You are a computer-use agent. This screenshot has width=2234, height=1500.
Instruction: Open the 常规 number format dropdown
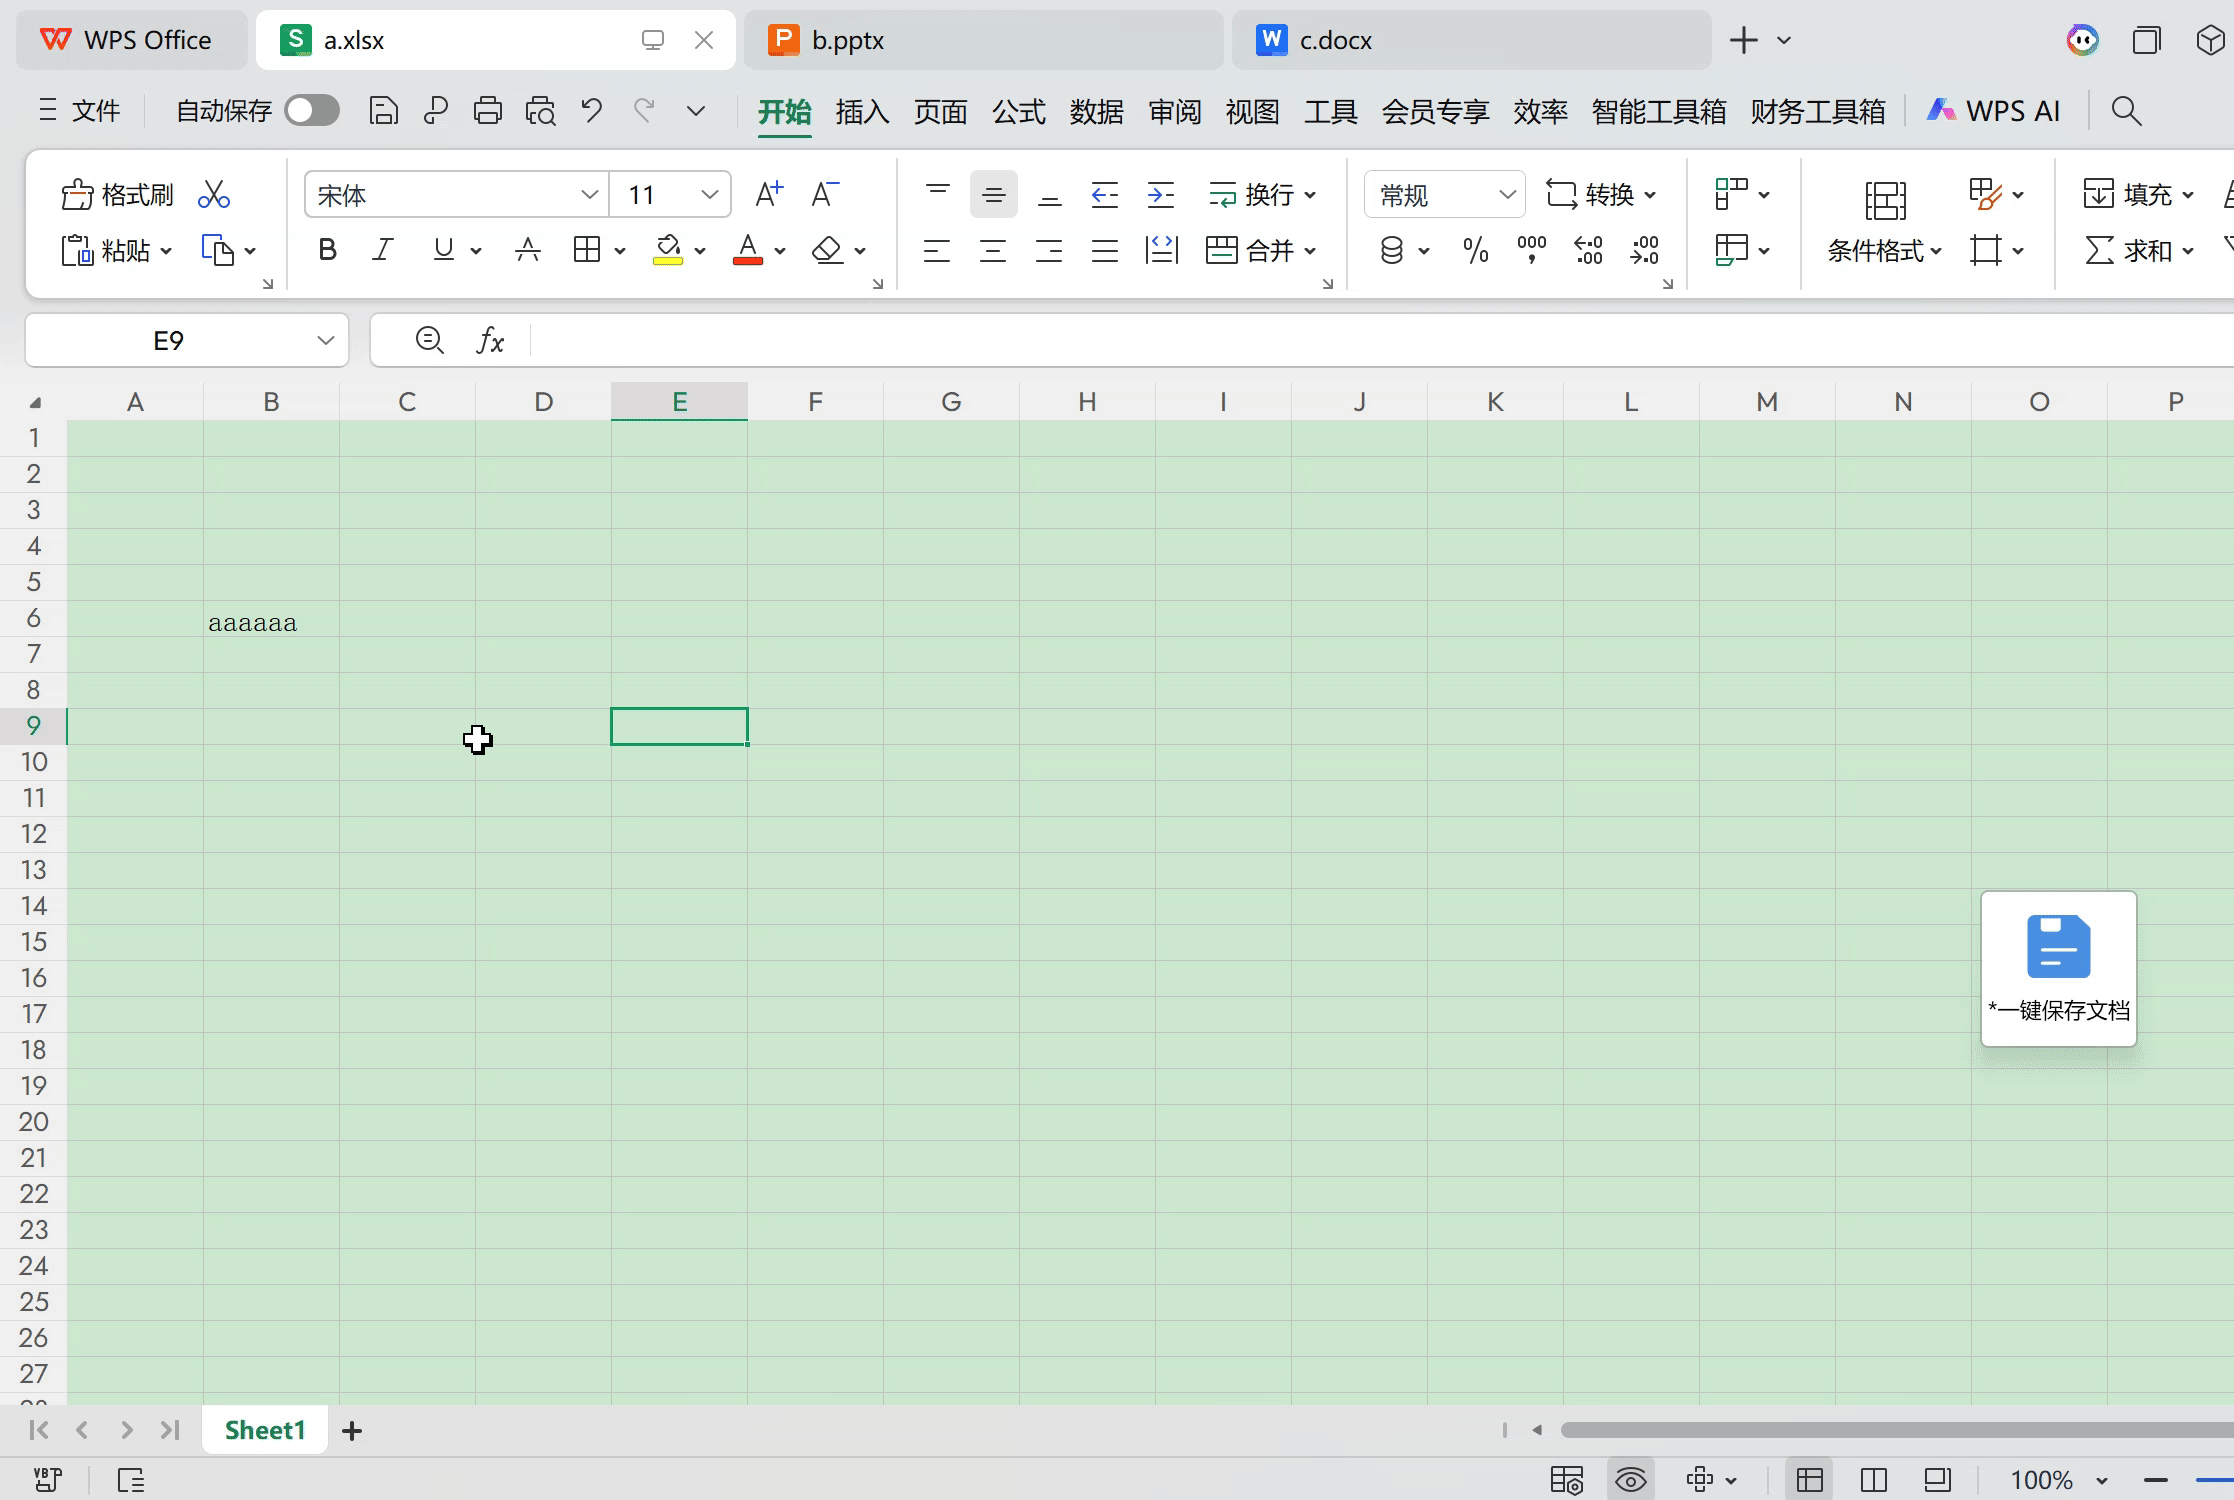(x=1506, y=195)
